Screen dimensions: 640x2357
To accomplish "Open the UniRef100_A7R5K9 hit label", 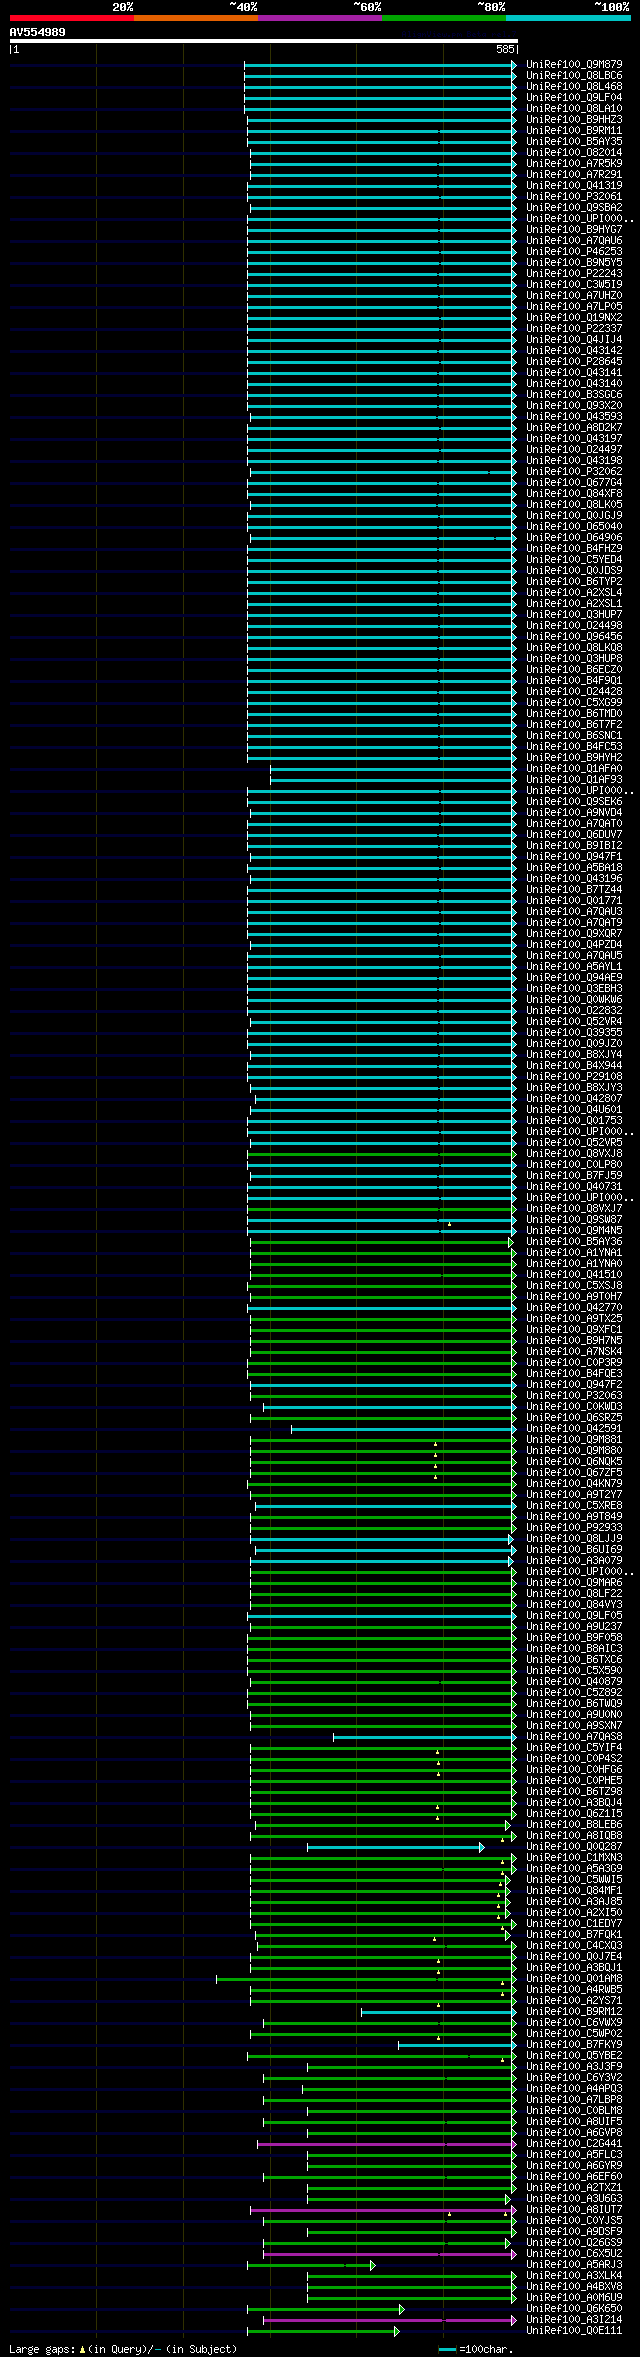I will pos(574,164).
